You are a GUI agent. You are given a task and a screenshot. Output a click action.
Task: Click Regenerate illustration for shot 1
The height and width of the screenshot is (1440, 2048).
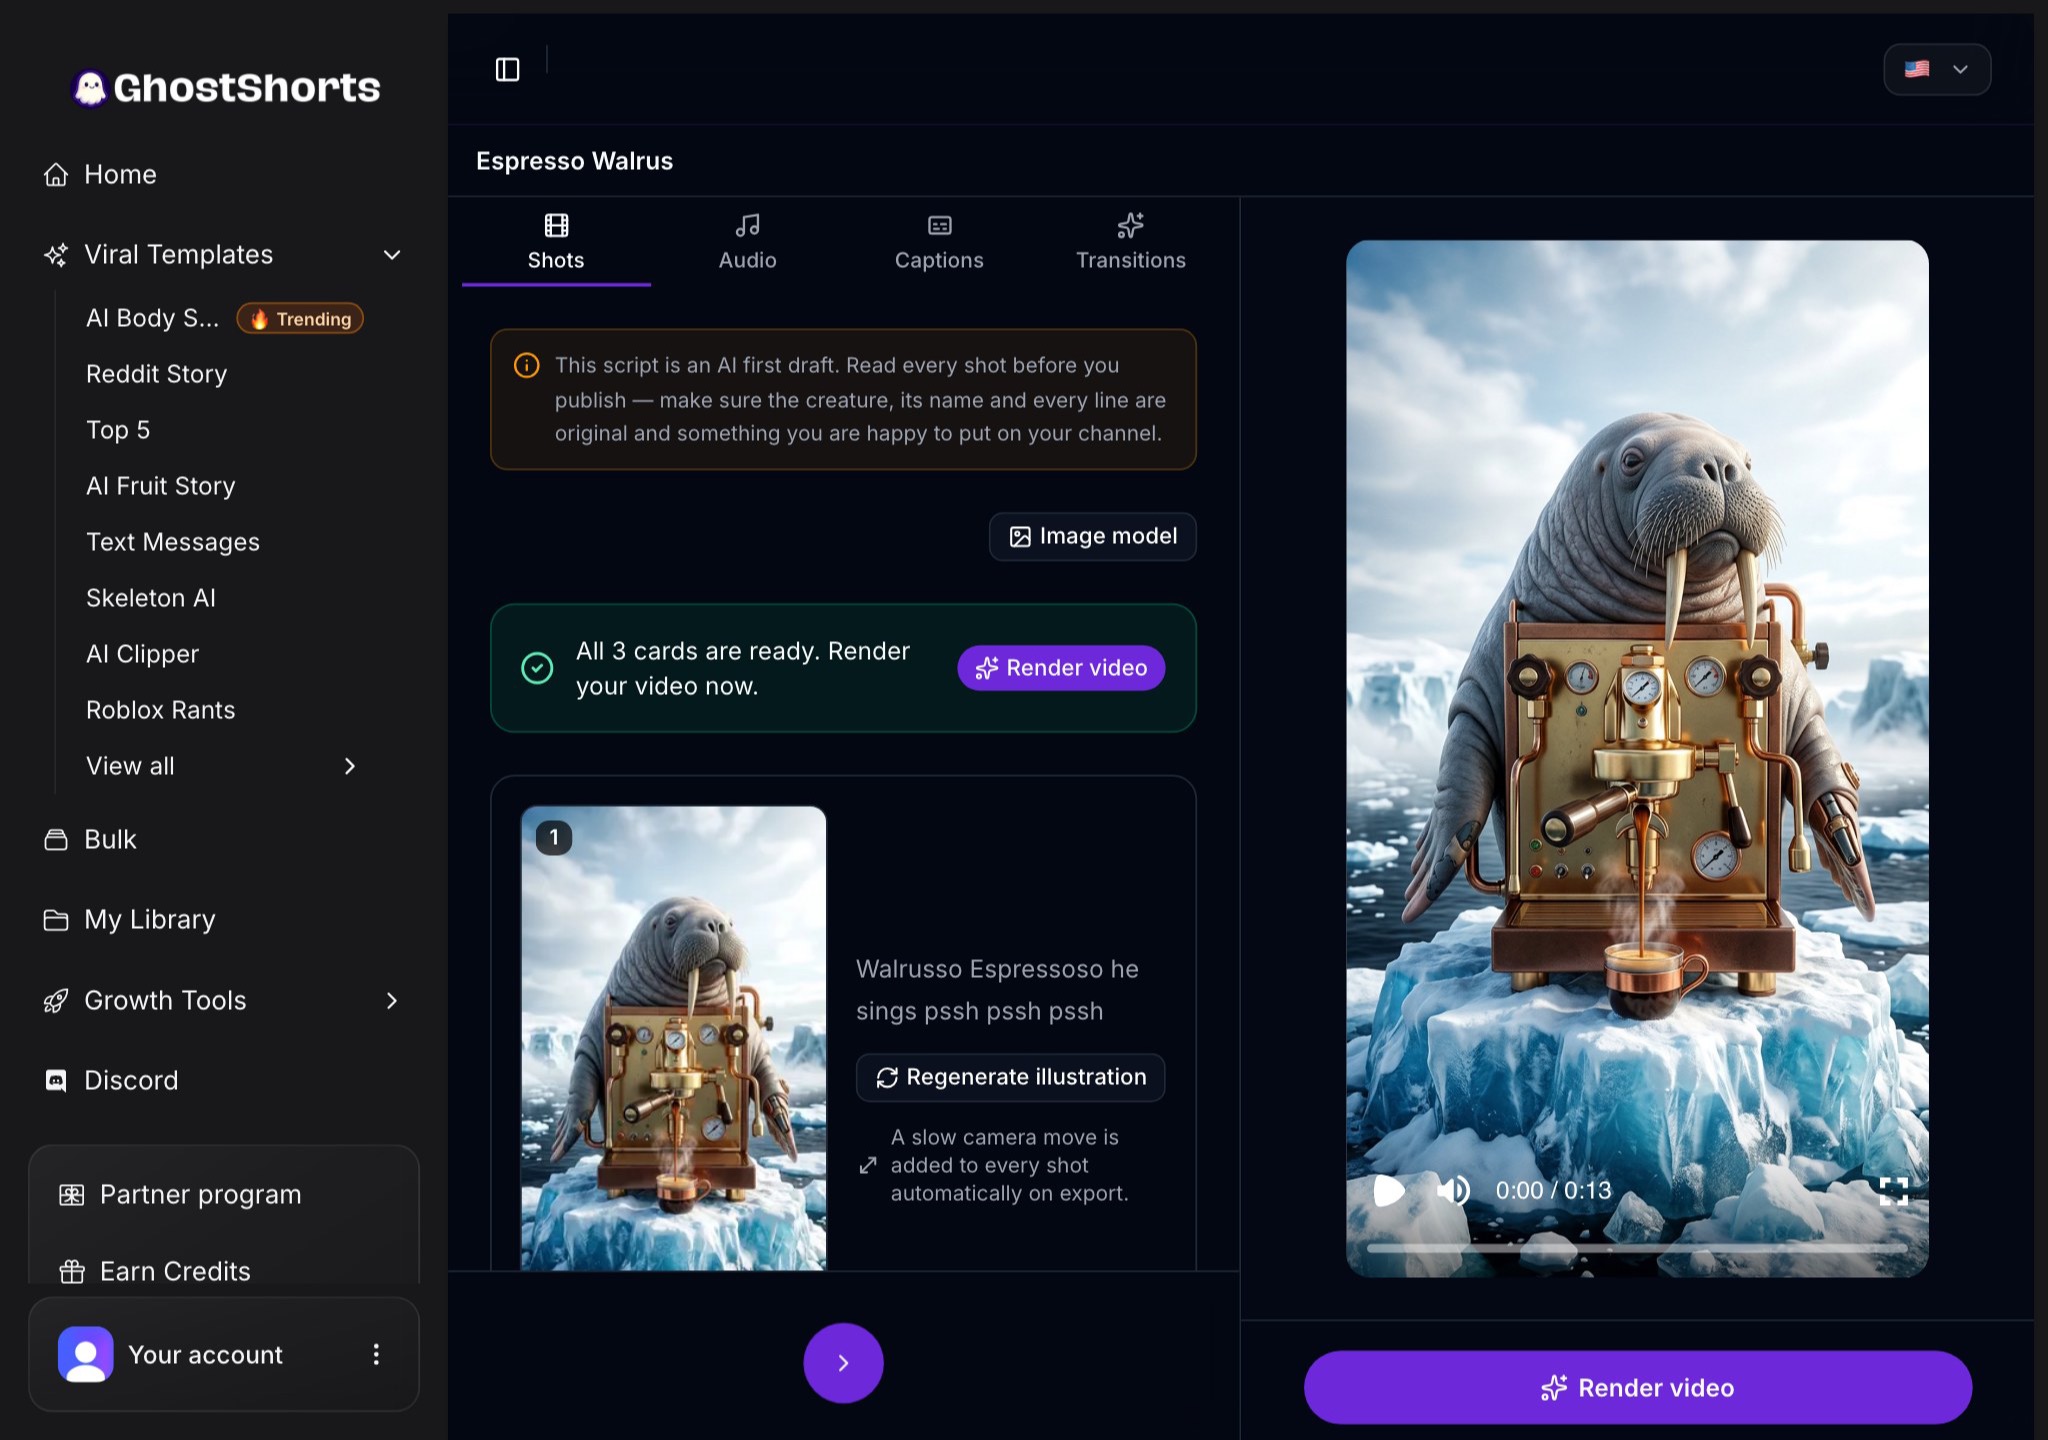point(1010,1077)
